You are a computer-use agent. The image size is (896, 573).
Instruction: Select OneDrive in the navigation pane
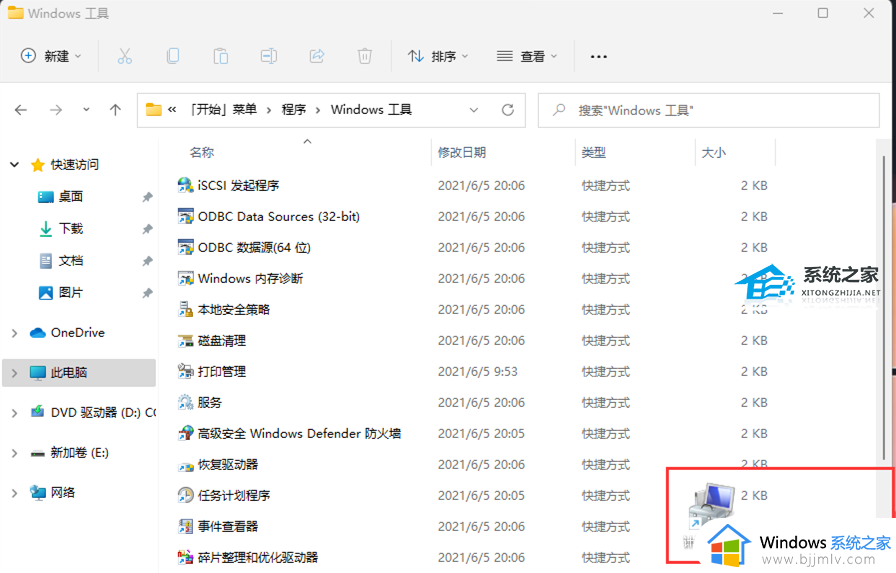tap(78, 332)
